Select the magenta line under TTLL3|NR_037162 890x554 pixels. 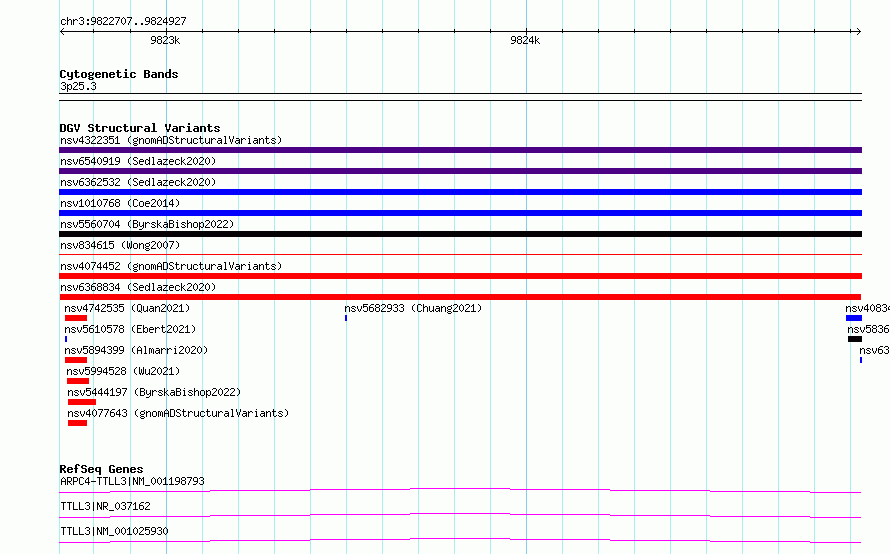point(460,515)
